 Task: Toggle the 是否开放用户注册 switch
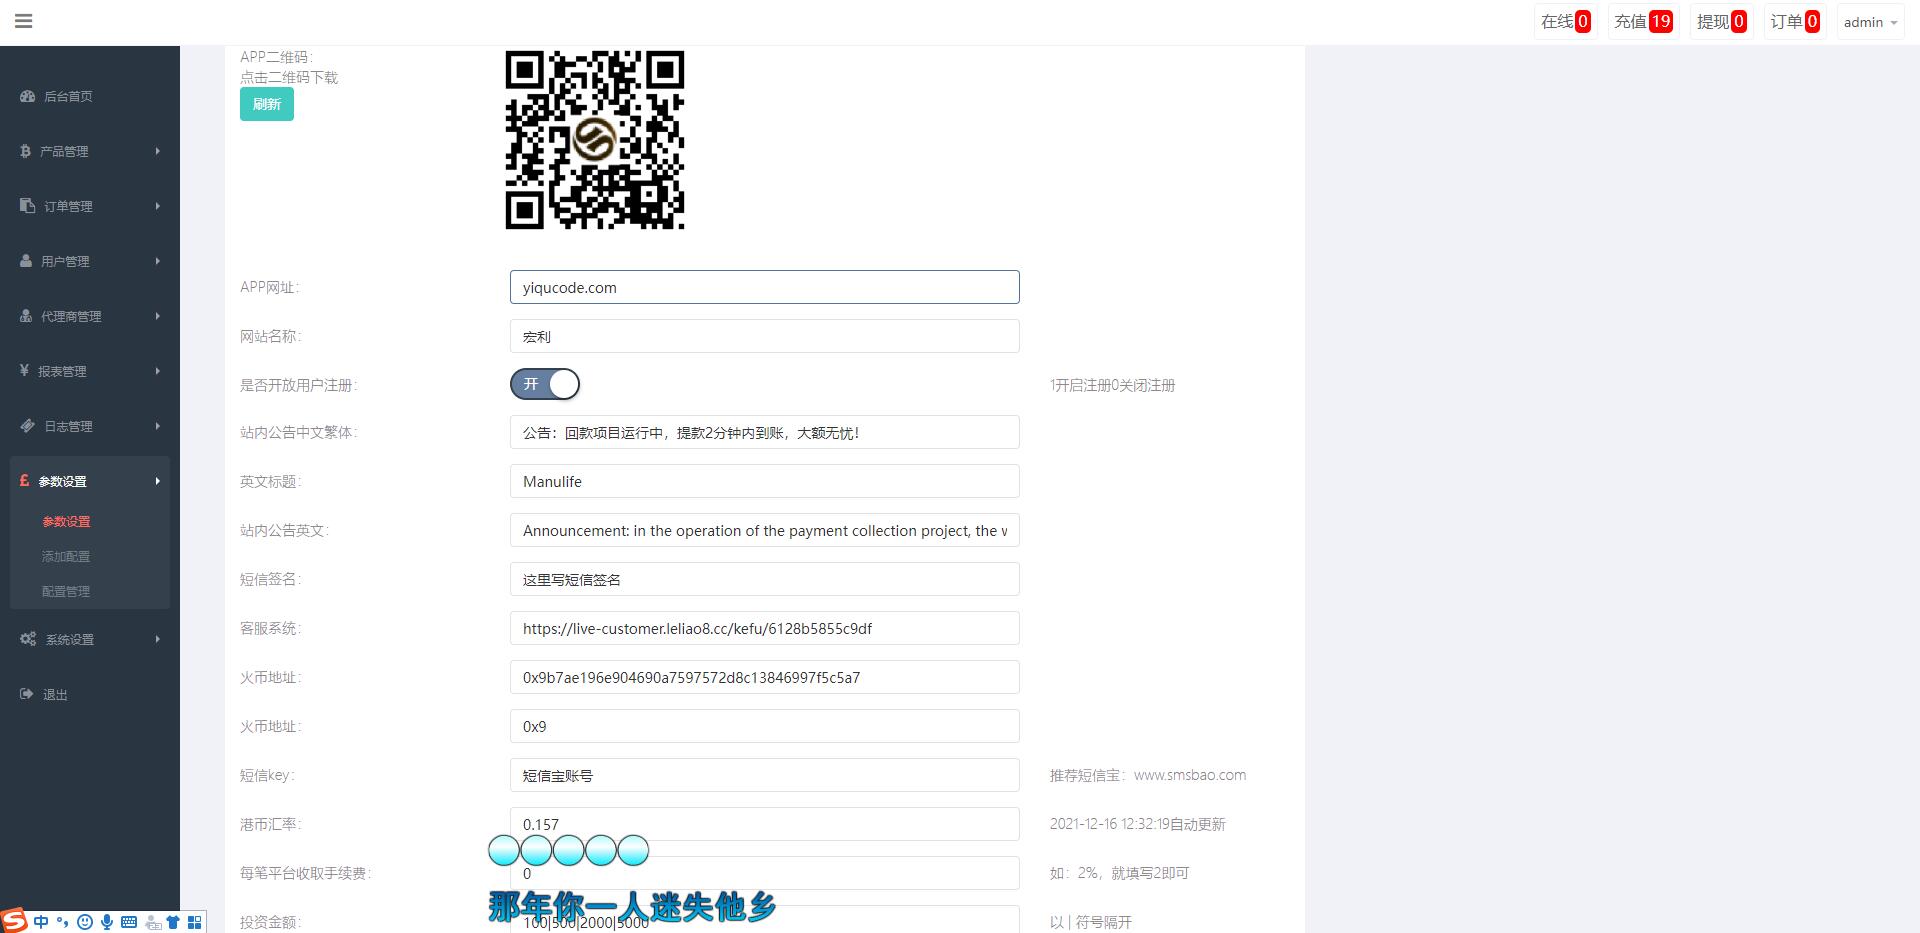[545, 384]
